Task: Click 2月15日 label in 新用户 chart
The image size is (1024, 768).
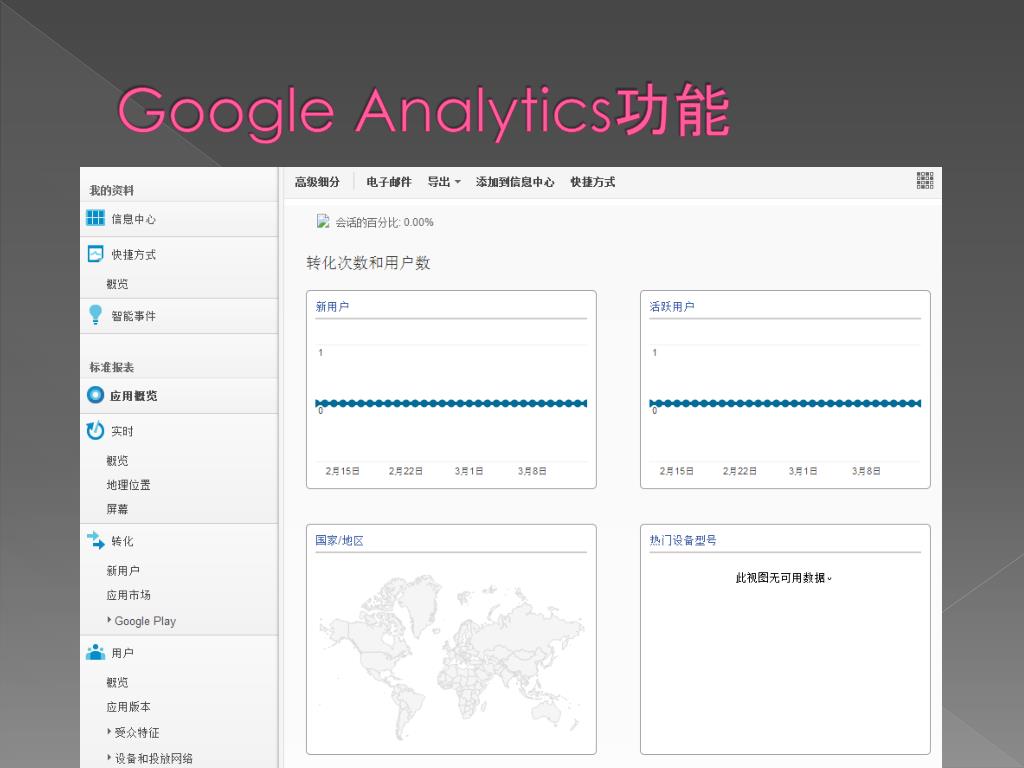Action: [343, 471]
